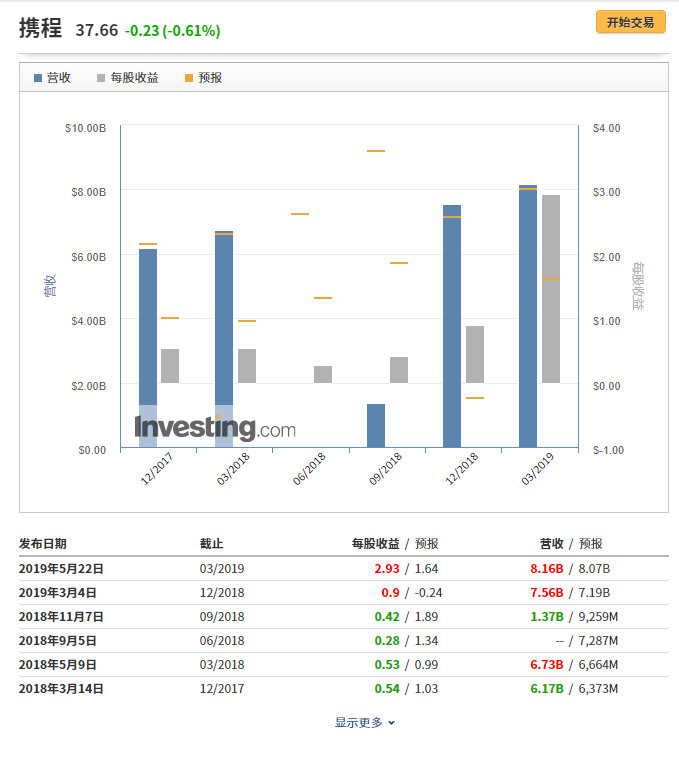Click the 09/2018 short blue revenue bar
The height and width of the screenshot is (757, 679).
click(x=376, y=425)
